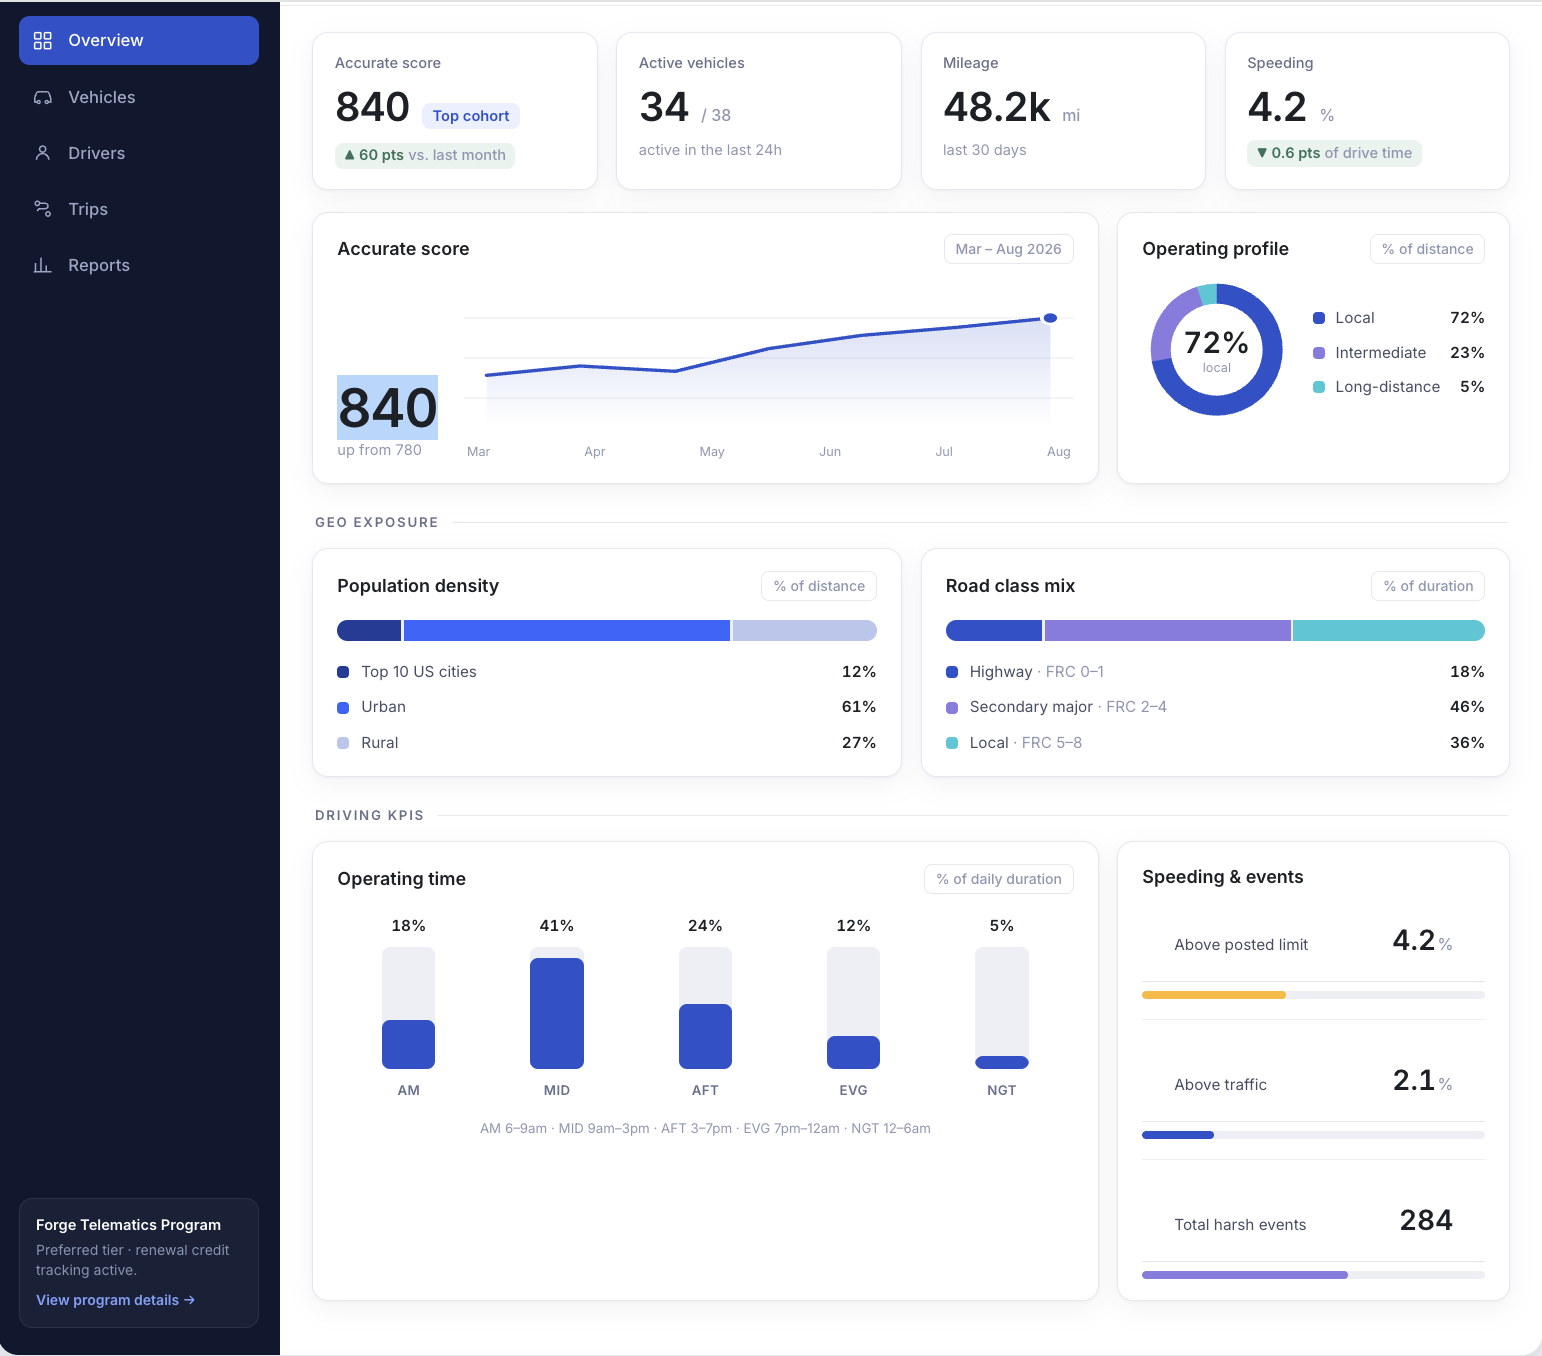Image resolution: width=1542 pixels, height=1356 pixels.
Task: Open the View program details link
Action: pos(116,1300)
